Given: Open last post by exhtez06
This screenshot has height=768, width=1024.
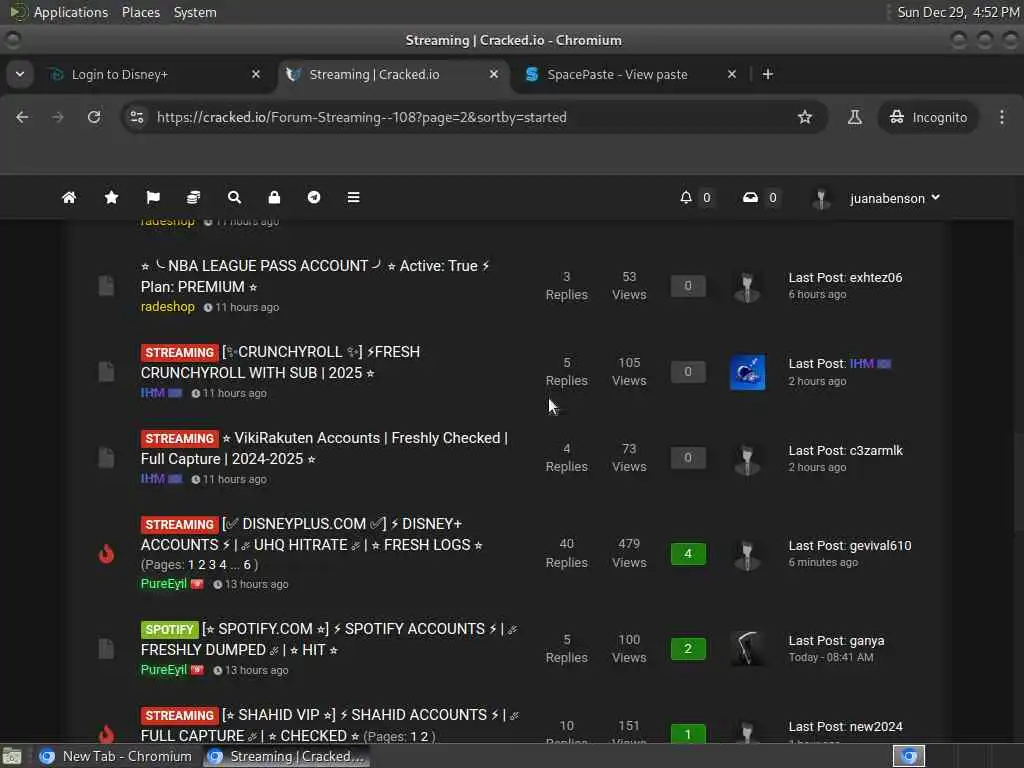Looking at the screenshot, I should (845, 278).
